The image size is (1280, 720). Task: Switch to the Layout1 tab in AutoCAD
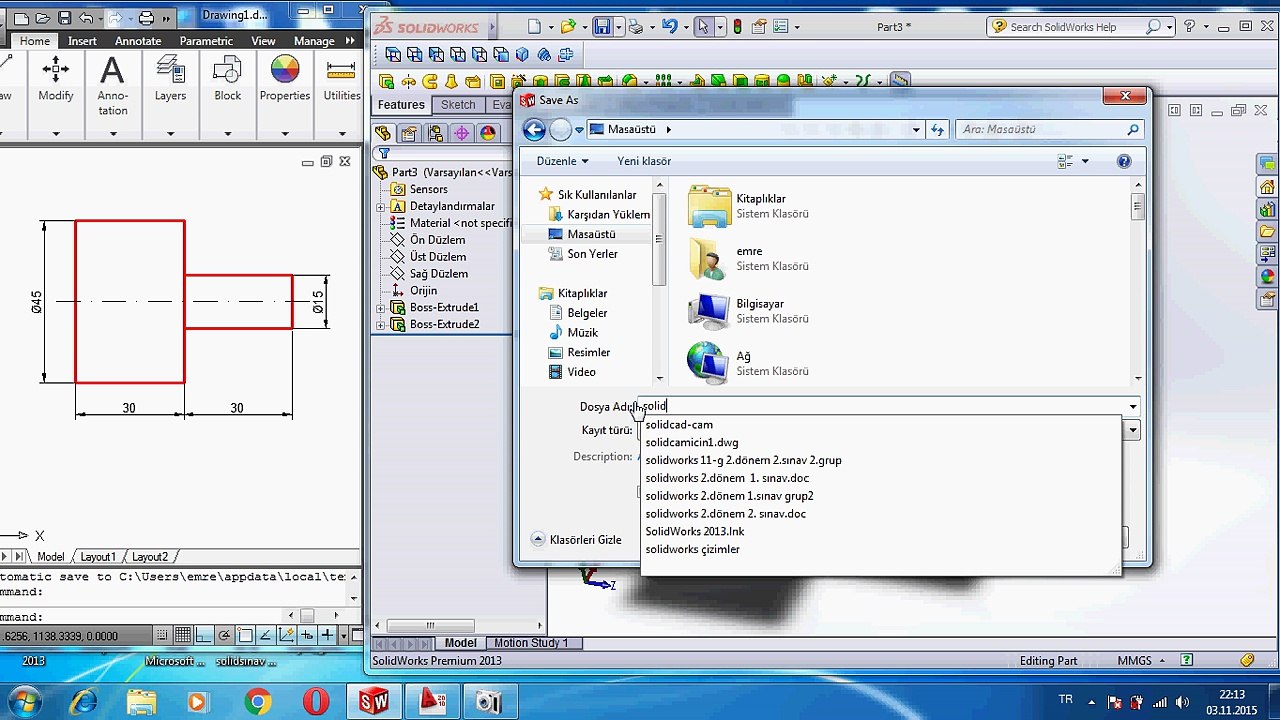tap(98, 557)
